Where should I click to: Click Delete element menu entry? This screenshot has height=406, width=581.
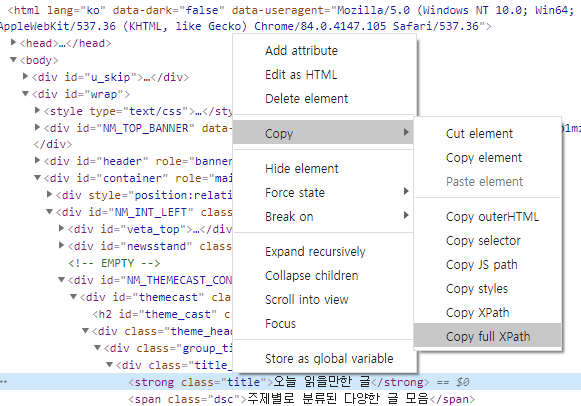[x=306, y=99]
